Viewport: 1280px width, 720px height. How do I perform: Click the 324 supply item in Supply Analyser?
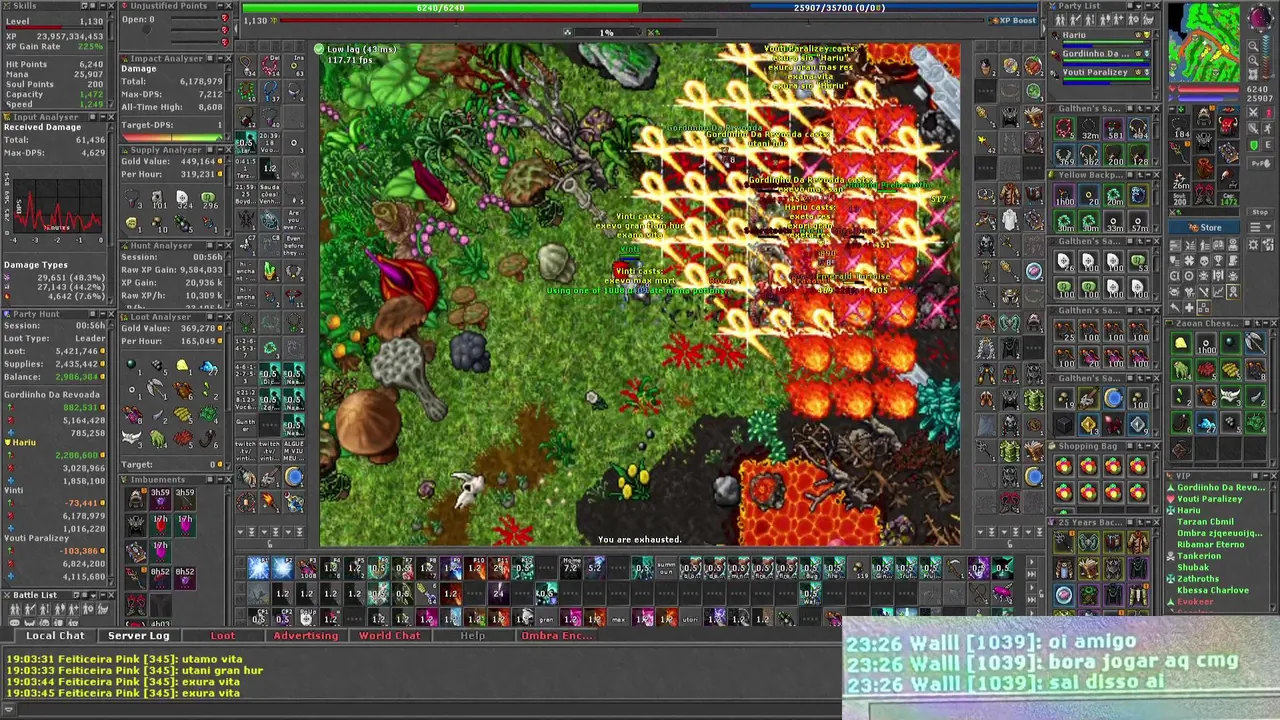point(183,199)
